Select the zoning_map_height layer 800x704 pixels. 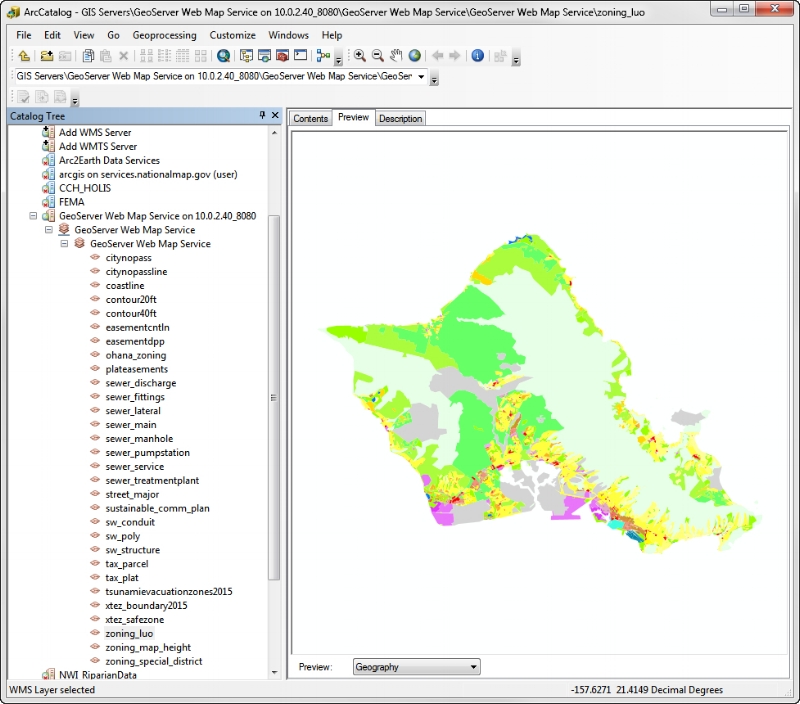point(148,647)
